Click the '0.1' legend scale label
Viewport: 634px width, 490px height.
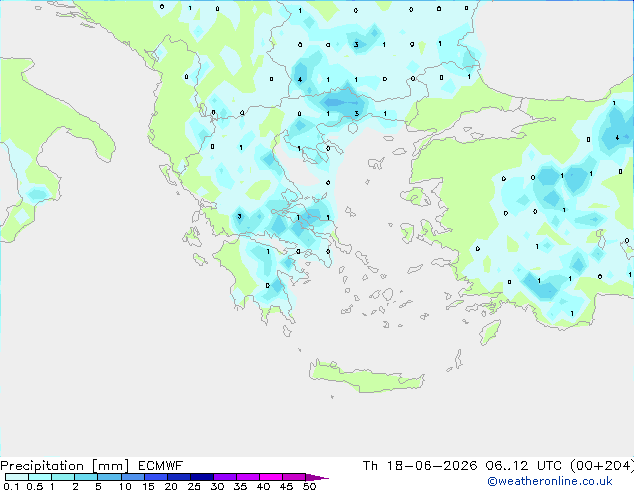click(x=10, y=486)
